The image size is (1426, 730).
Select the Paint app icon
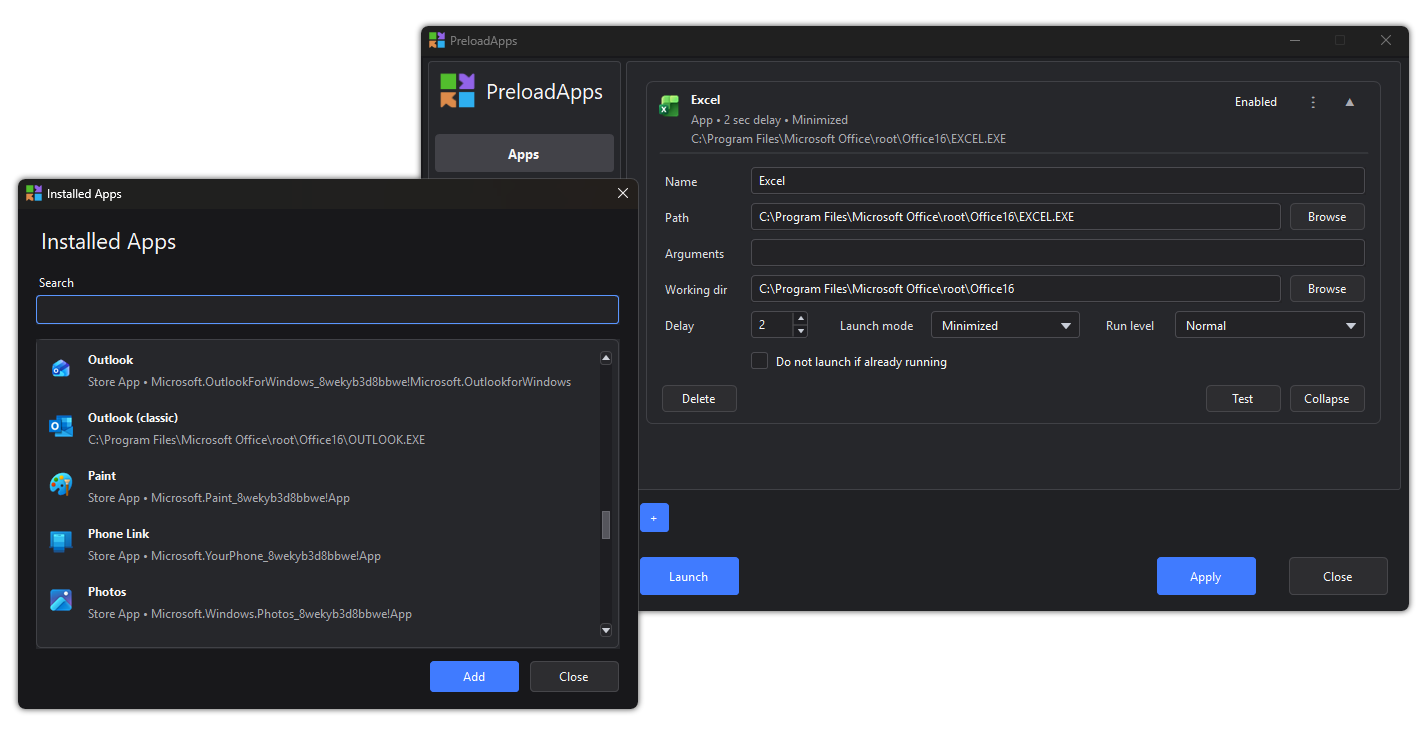click(x=61, y=485)
